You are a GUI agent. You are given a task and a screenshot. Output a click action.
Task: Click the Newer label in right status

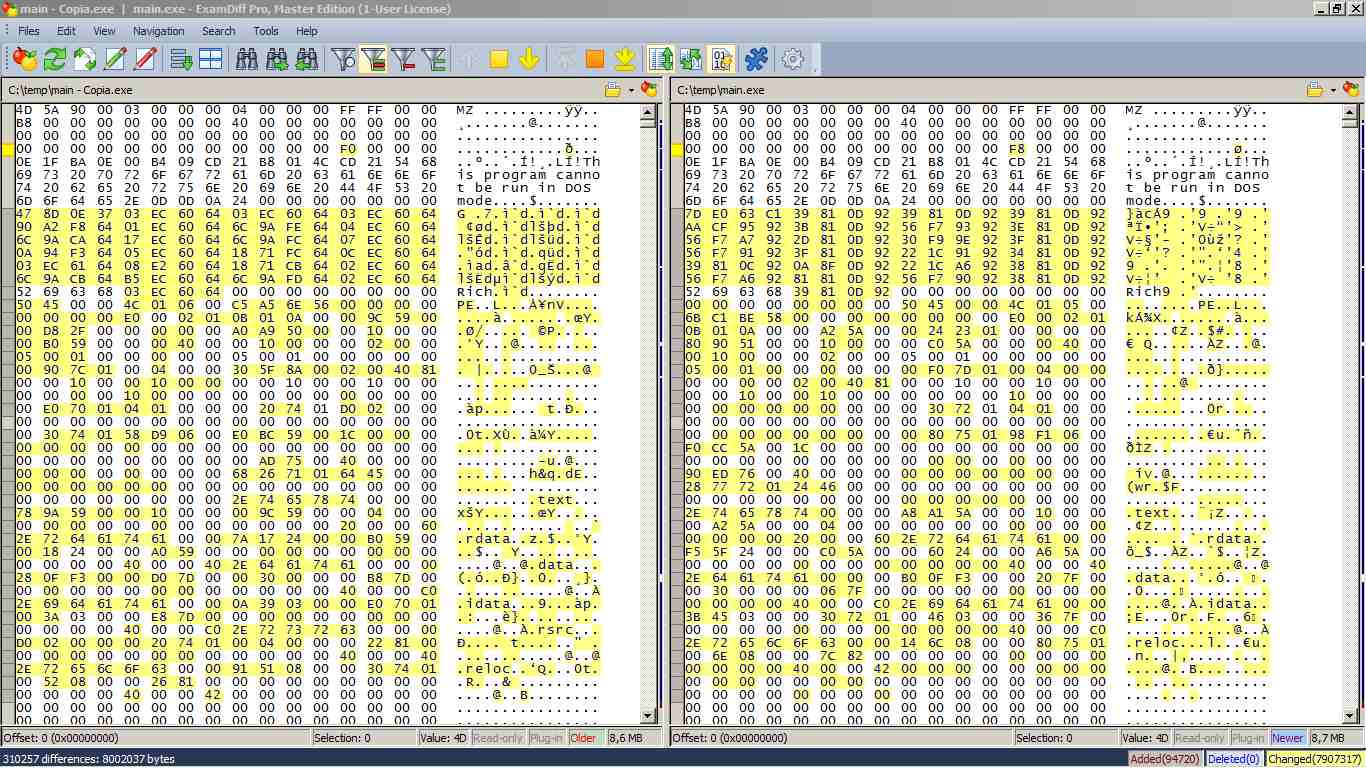coord(1288,738)
